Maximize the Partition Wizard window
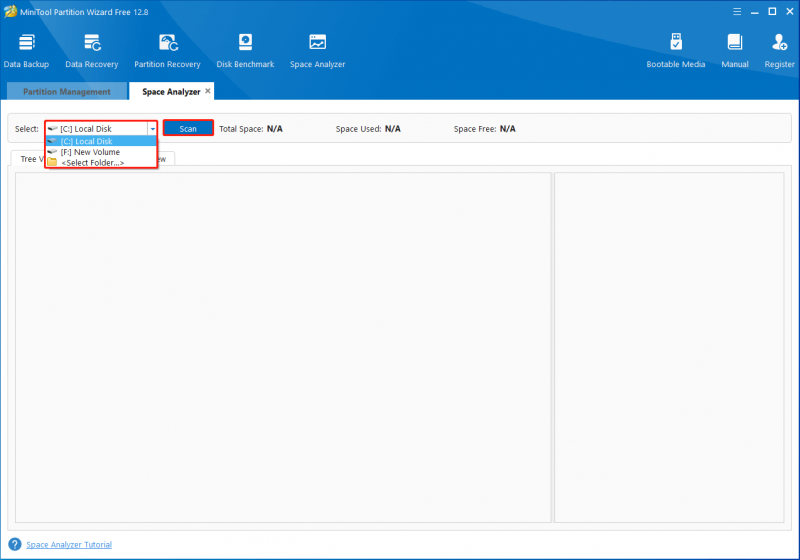Screen dimensions: 800x560 pyautogui.click(x=772, y=11)
